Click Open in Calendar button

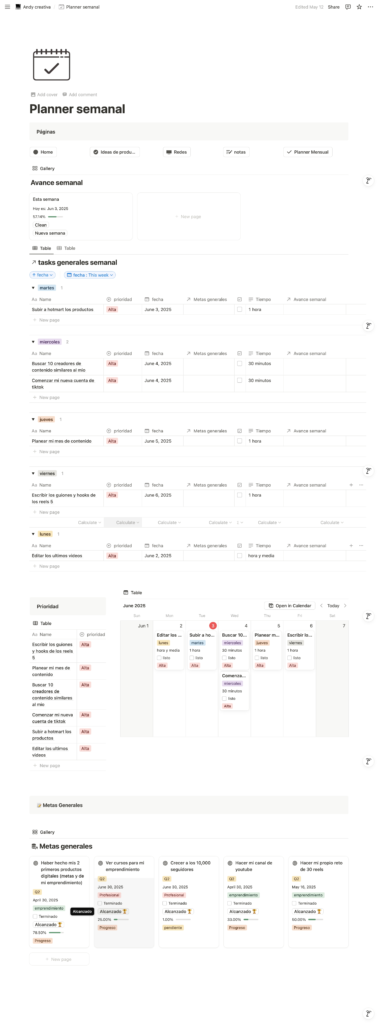coord(289,605)
